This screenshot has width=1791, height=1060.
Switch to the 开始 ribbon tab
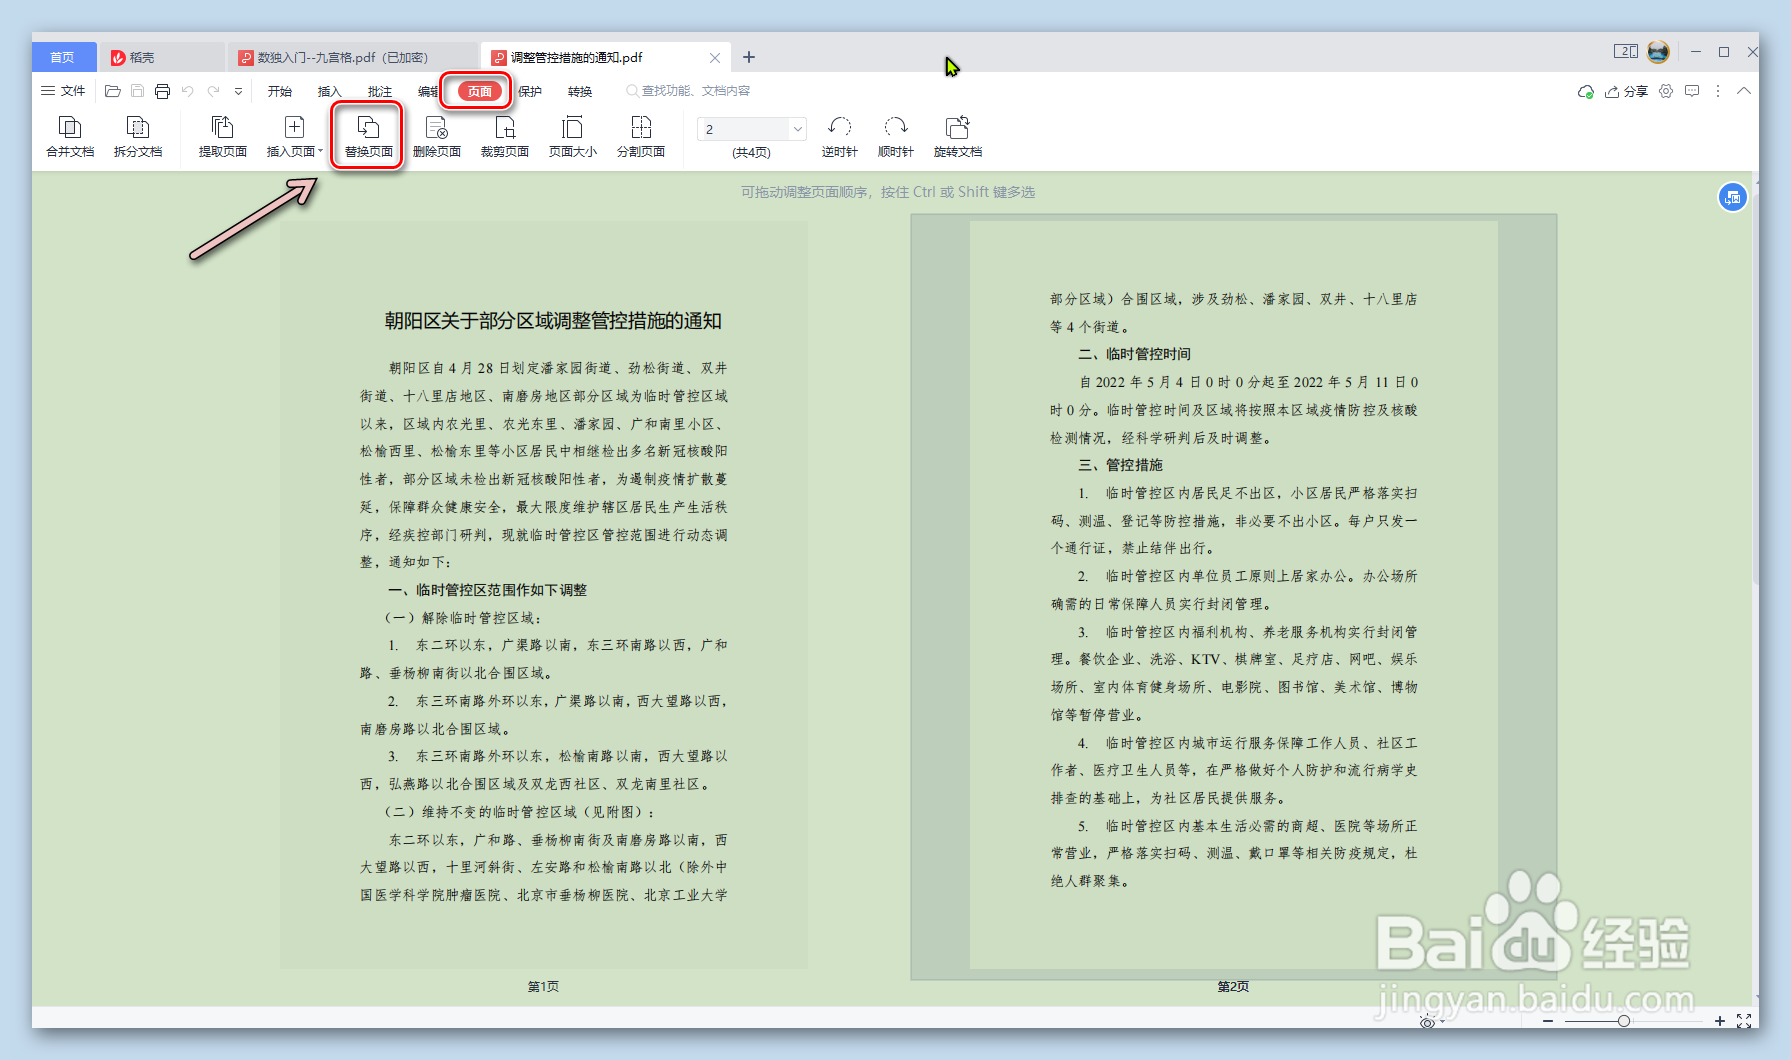280,91
